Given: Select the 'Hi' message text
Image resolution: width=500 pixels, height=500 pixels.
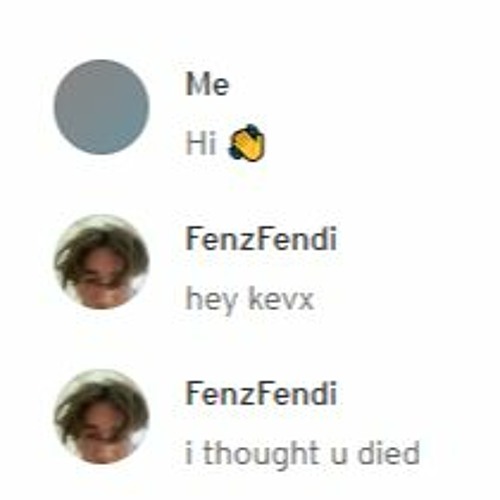Looking at the screenshot, I should (201, 143).
